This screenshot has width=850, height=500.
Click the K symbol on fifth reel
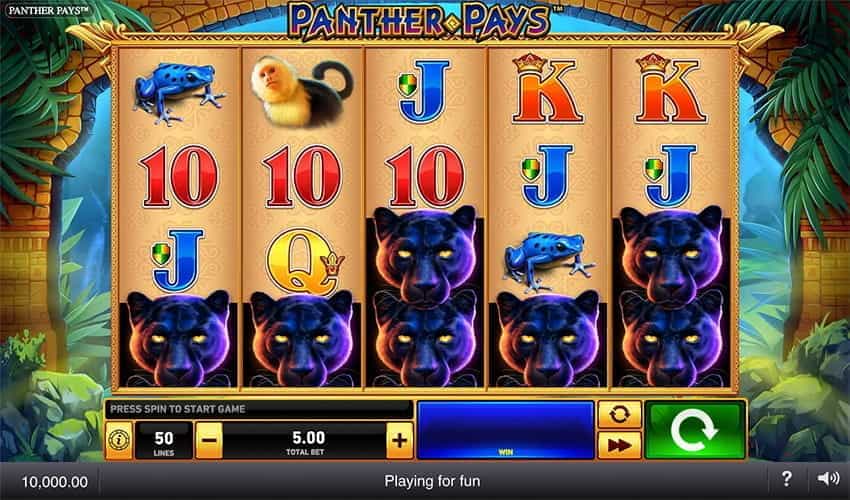pos(671,88)
